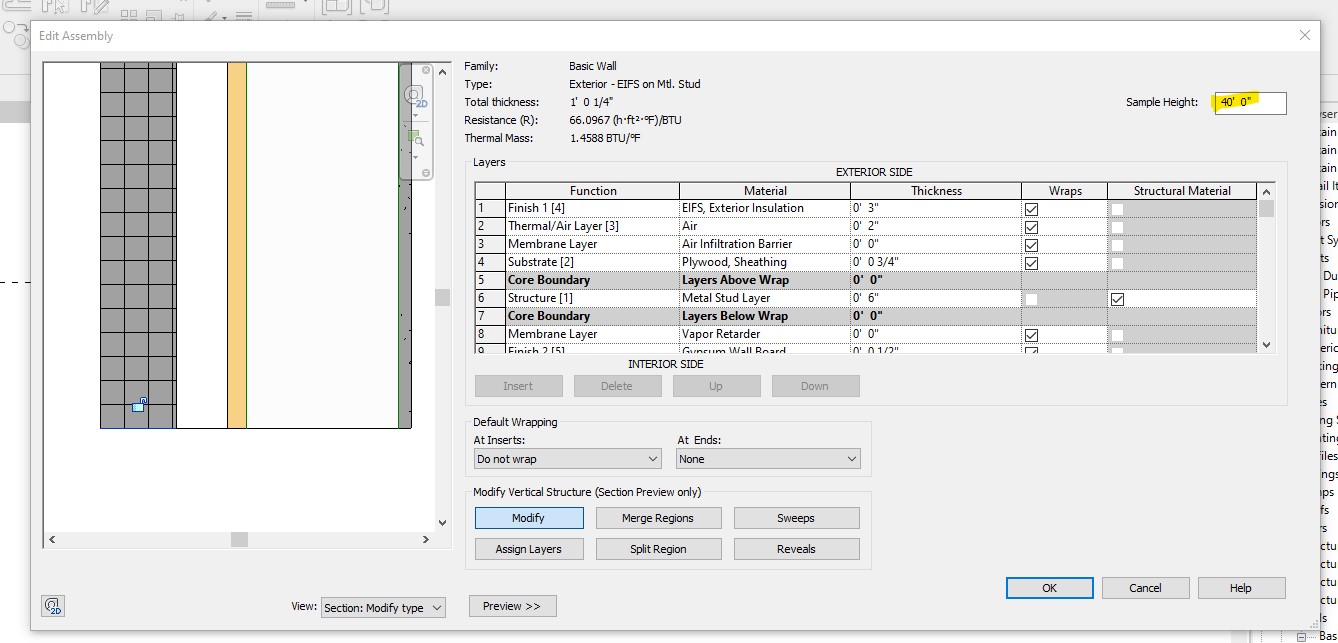Toggle Structural Material checkbox for Plywood Sheathing row
Screen dimensions: 1338x643
[1117, 263]
